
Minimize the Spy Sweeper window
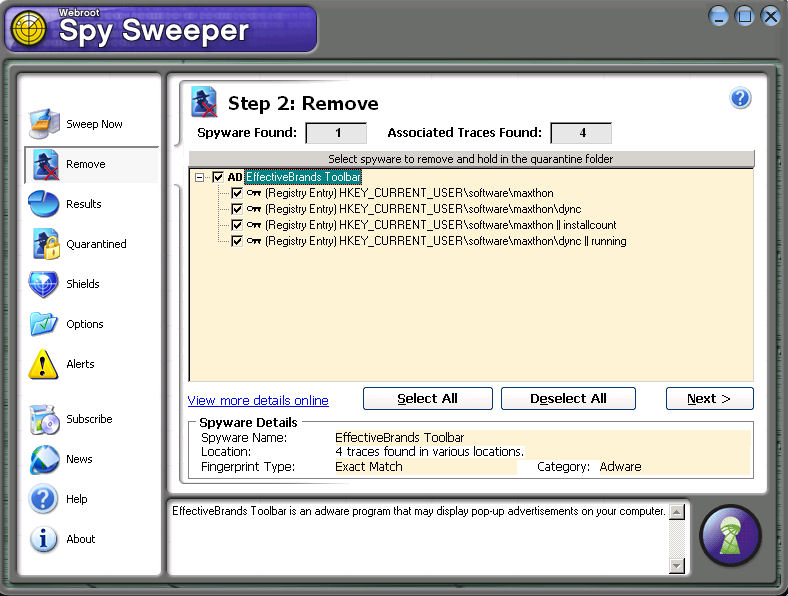[718, 16]
